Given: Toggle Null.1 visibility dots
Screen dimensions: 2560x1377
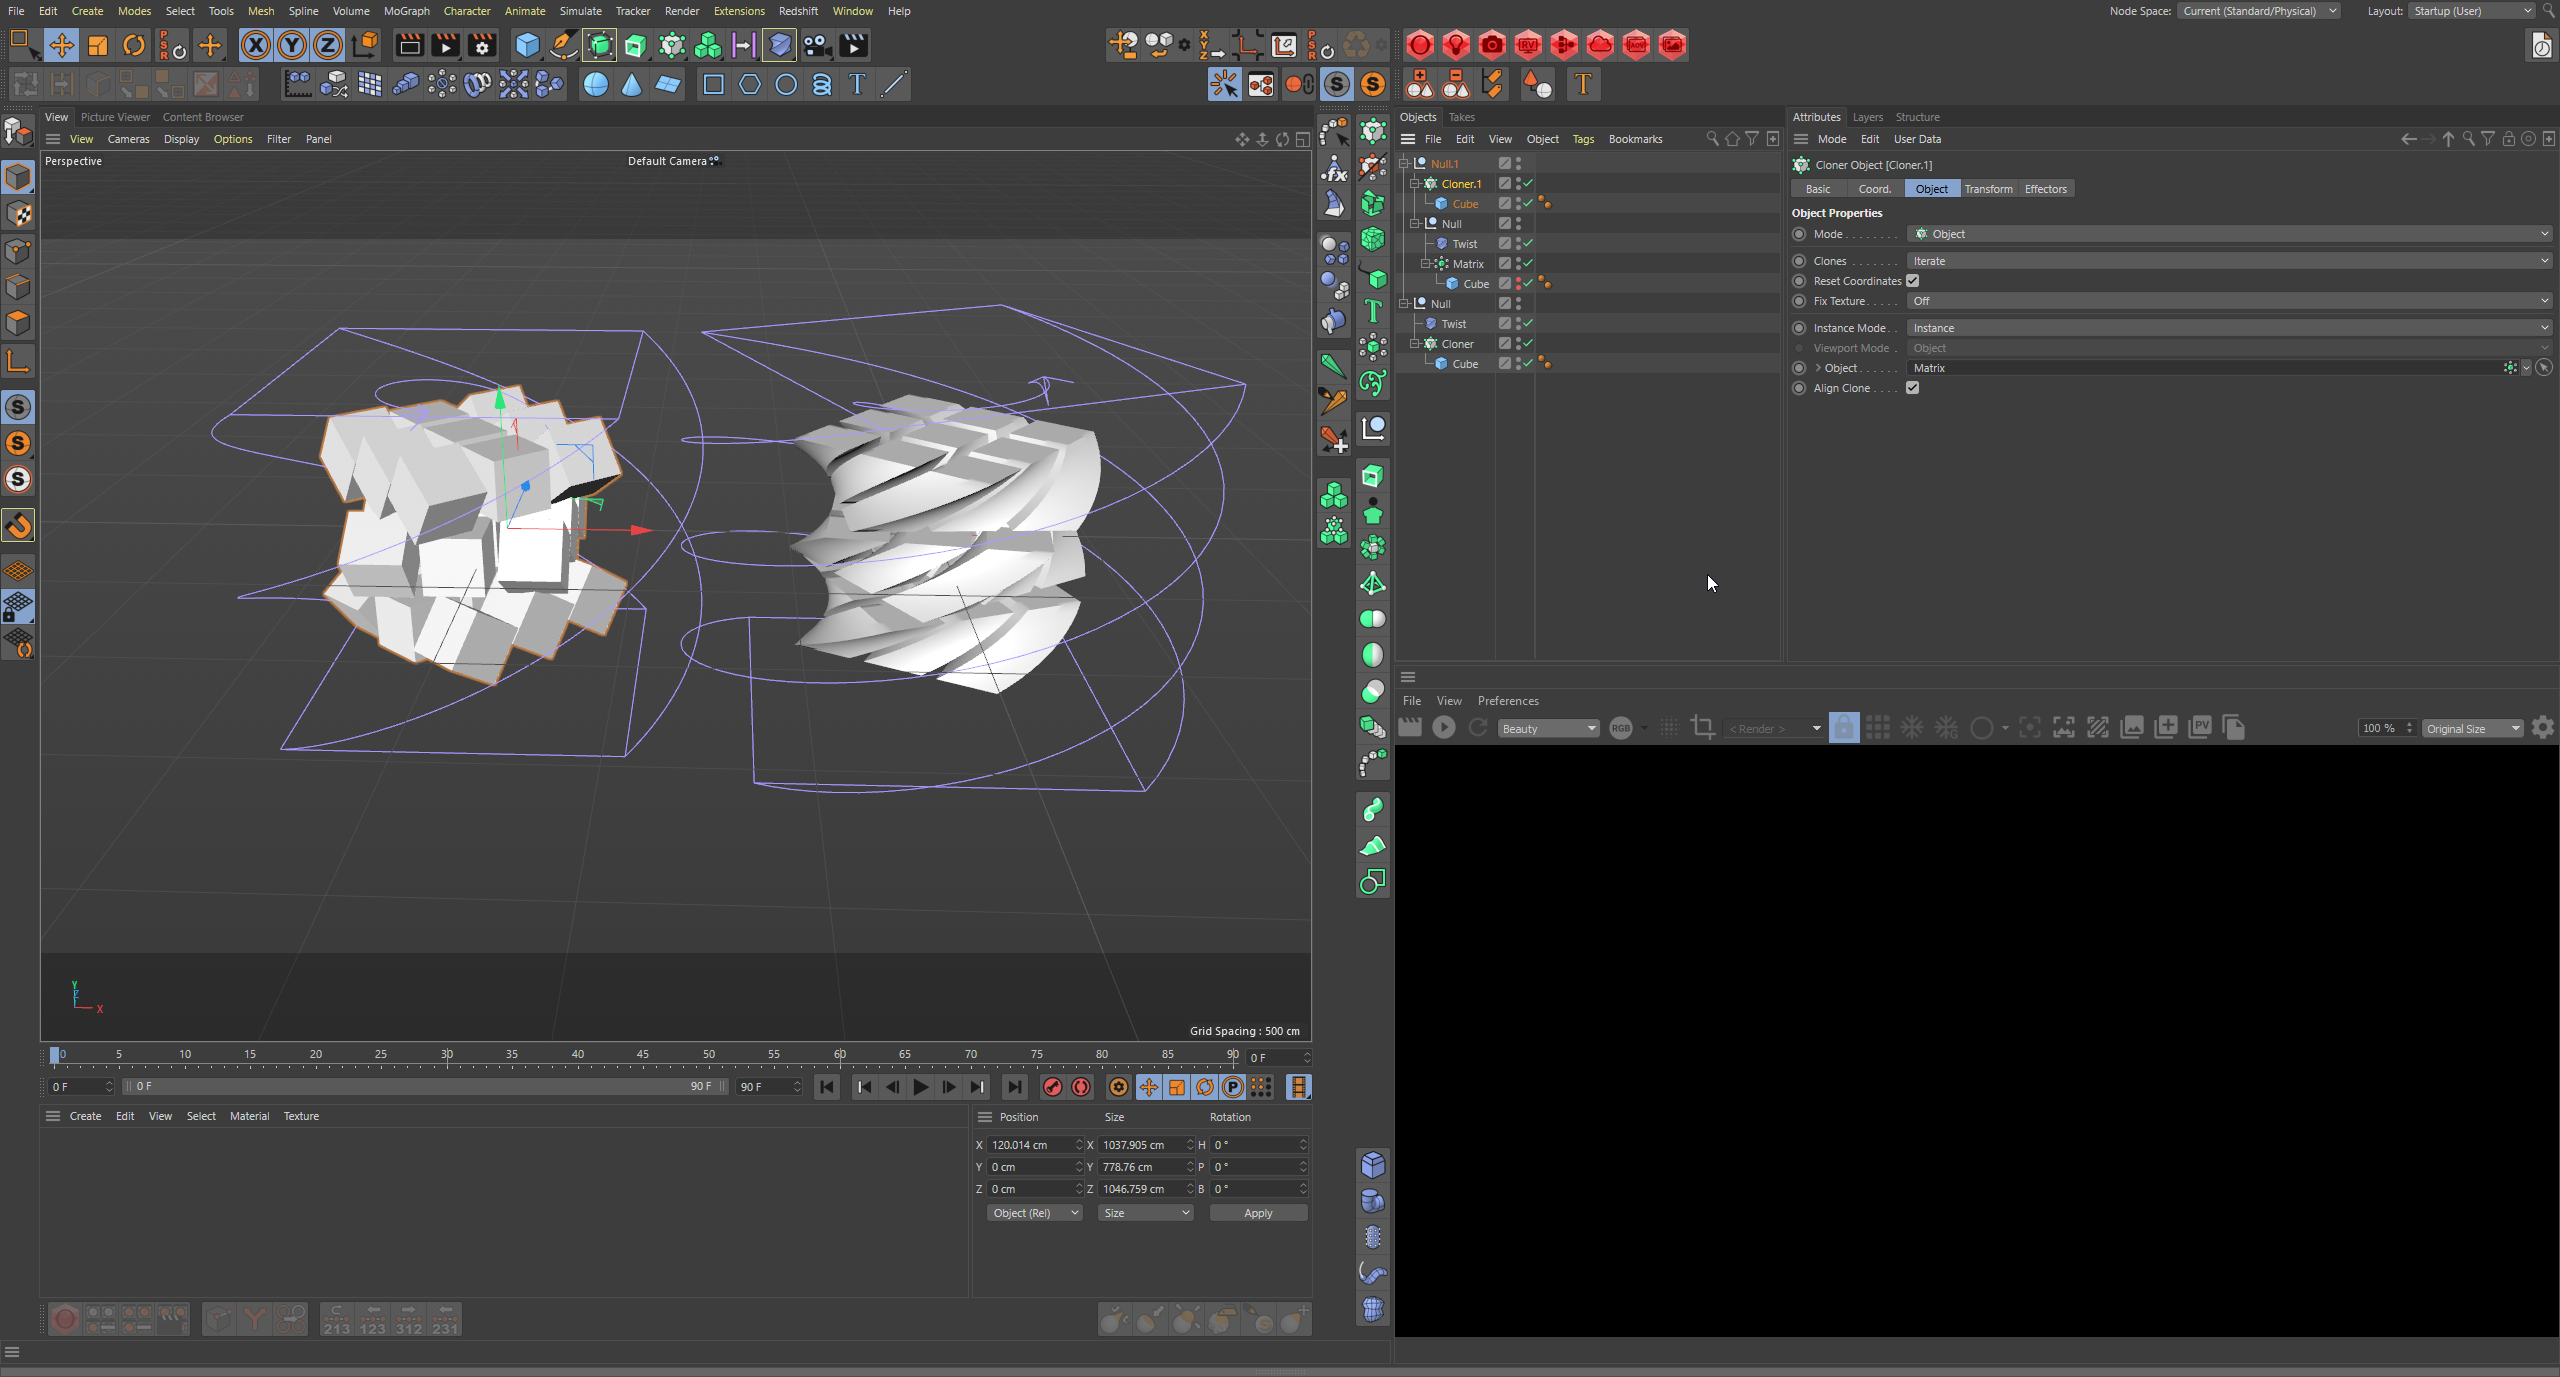Looking at the screenshot, I should click(1518, 164).
